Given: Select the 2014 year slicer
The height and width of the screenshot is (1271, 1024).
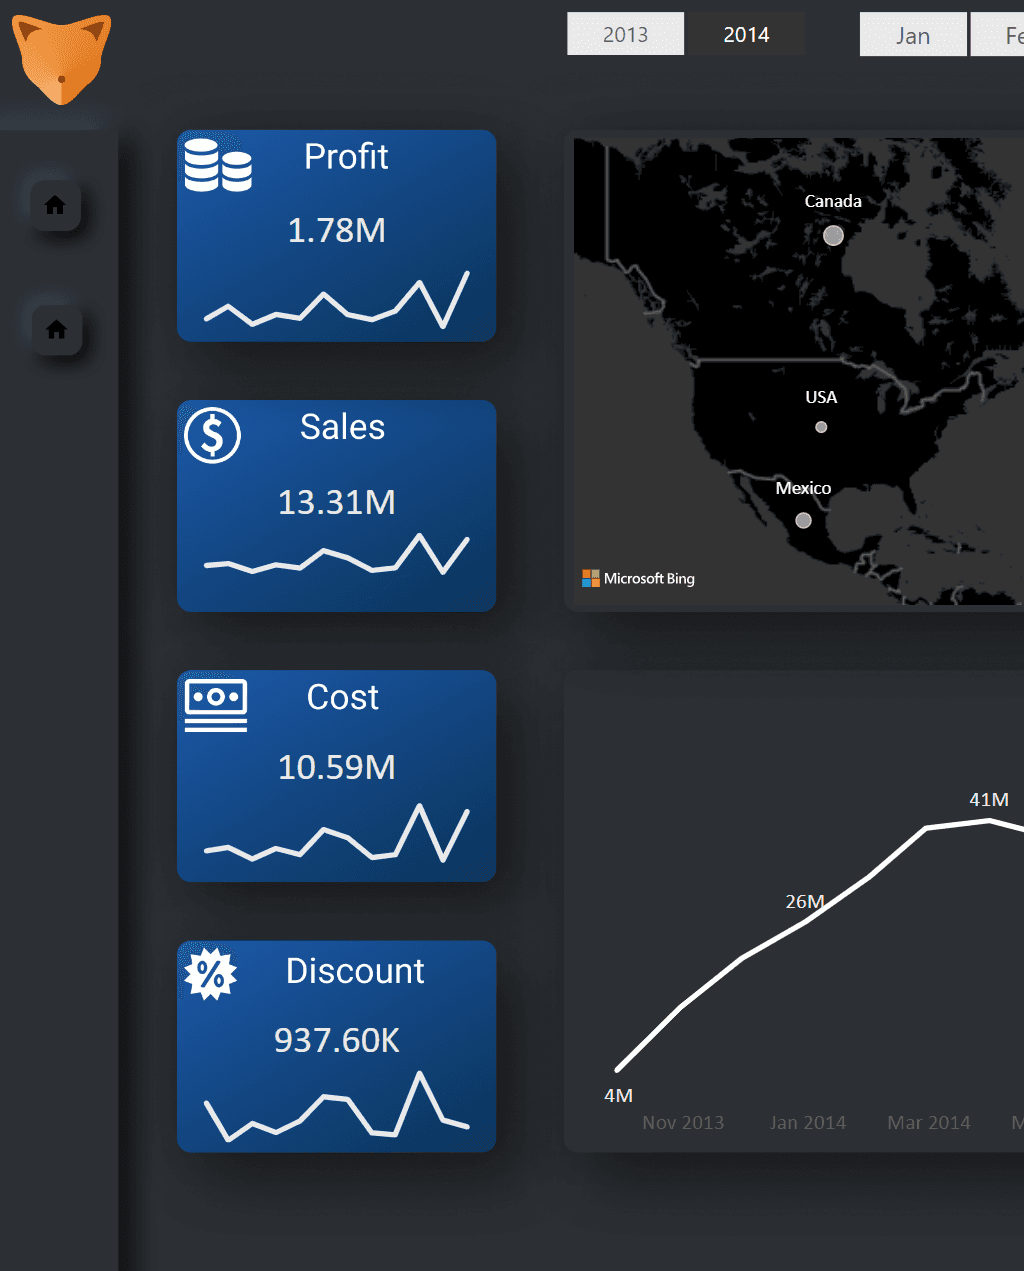Looking at the screenshot, I should [x=746, y=34].
